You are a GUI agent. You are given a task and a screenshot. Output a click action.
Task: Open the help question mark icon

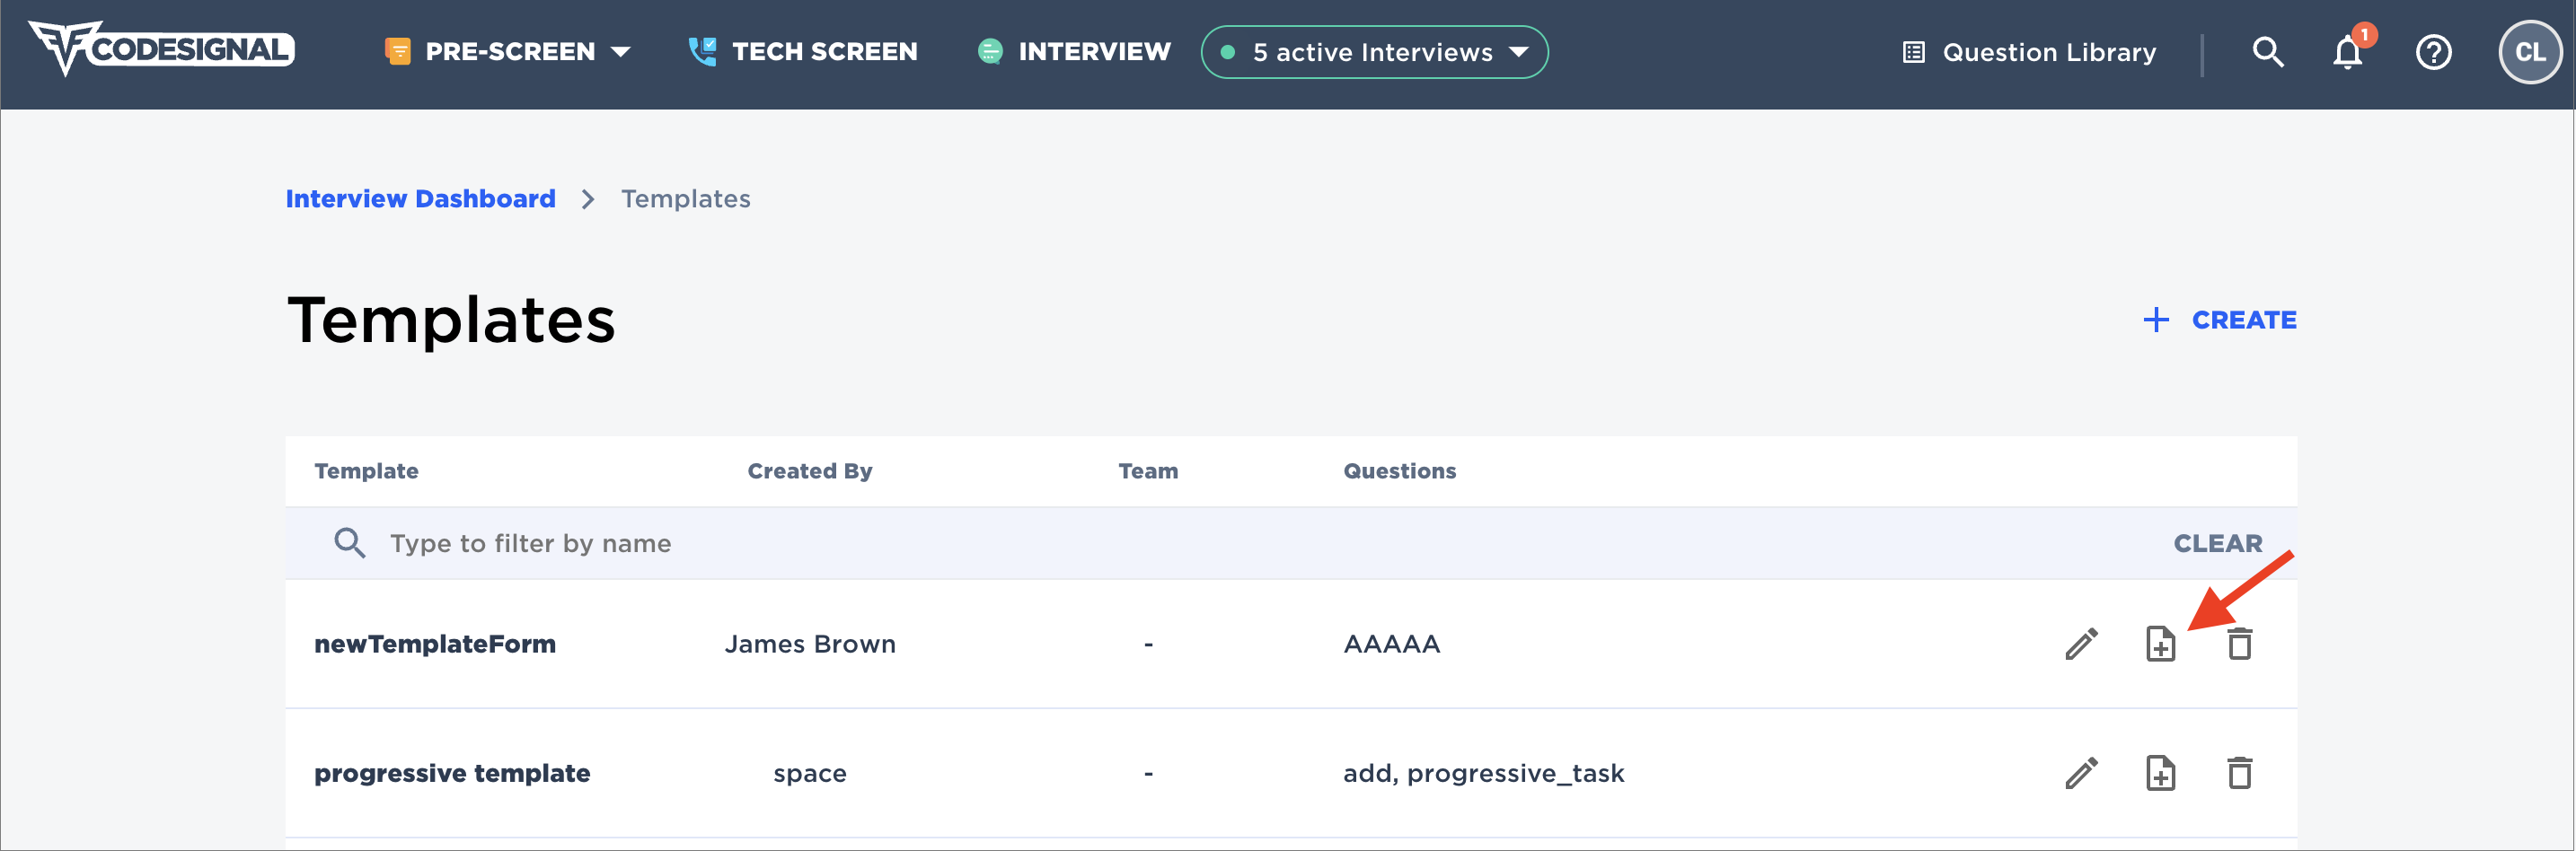coord(2433,52)
